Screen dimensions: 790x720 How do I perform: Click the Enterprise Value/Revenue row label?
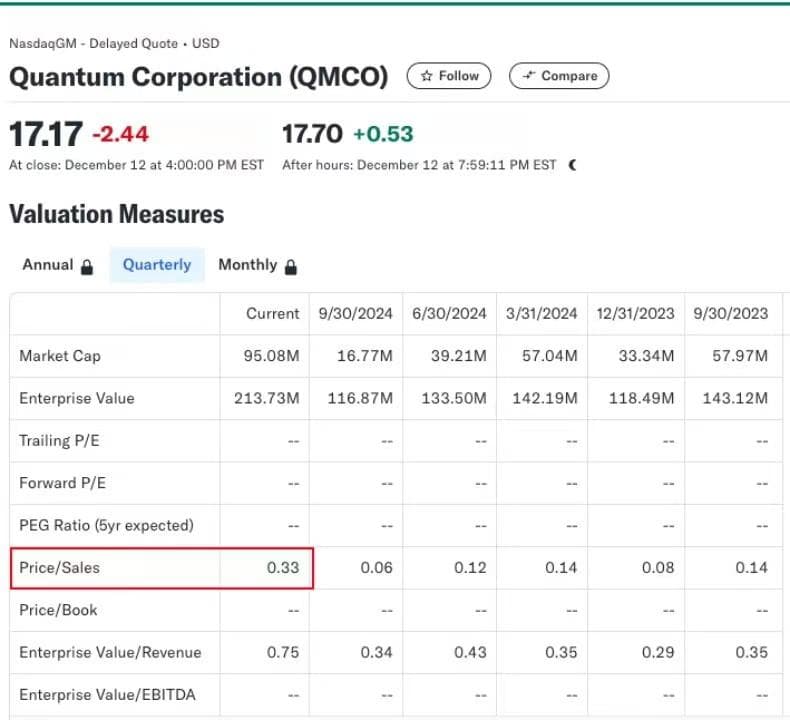[110, 653]
